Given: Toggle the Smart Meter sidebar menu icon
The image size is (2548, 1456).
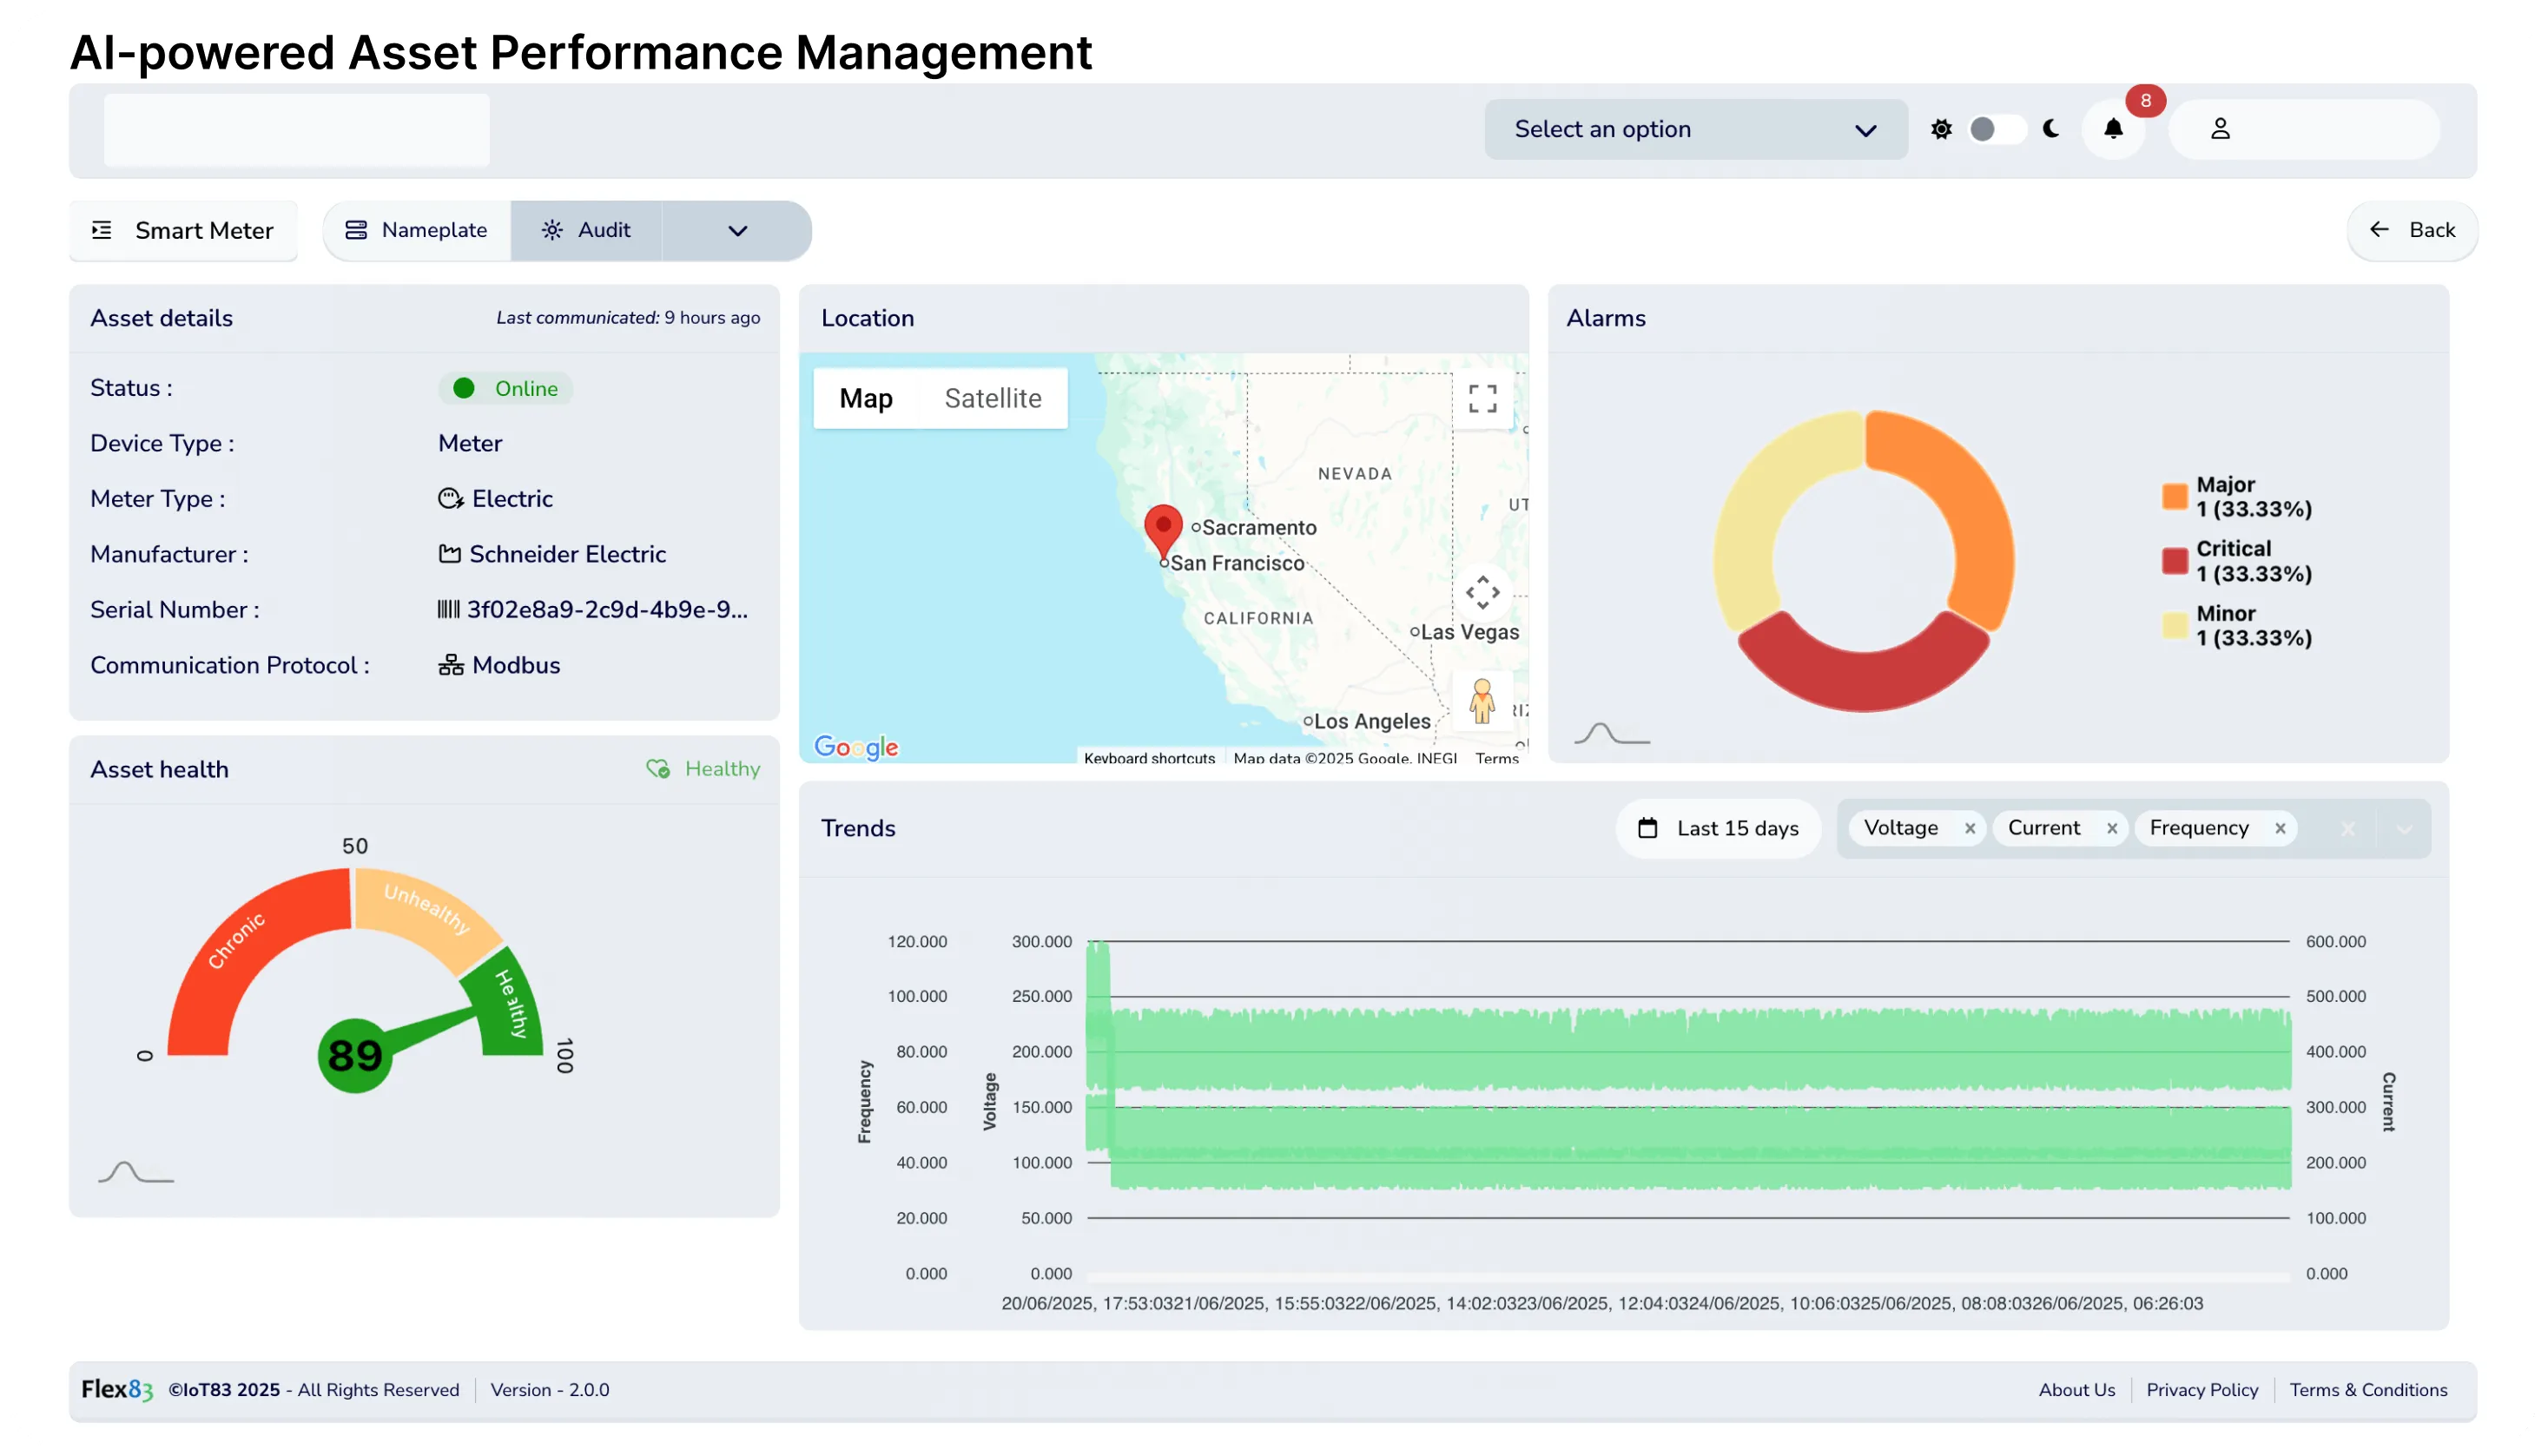Looking at the screenshot, I should [102, 231].
